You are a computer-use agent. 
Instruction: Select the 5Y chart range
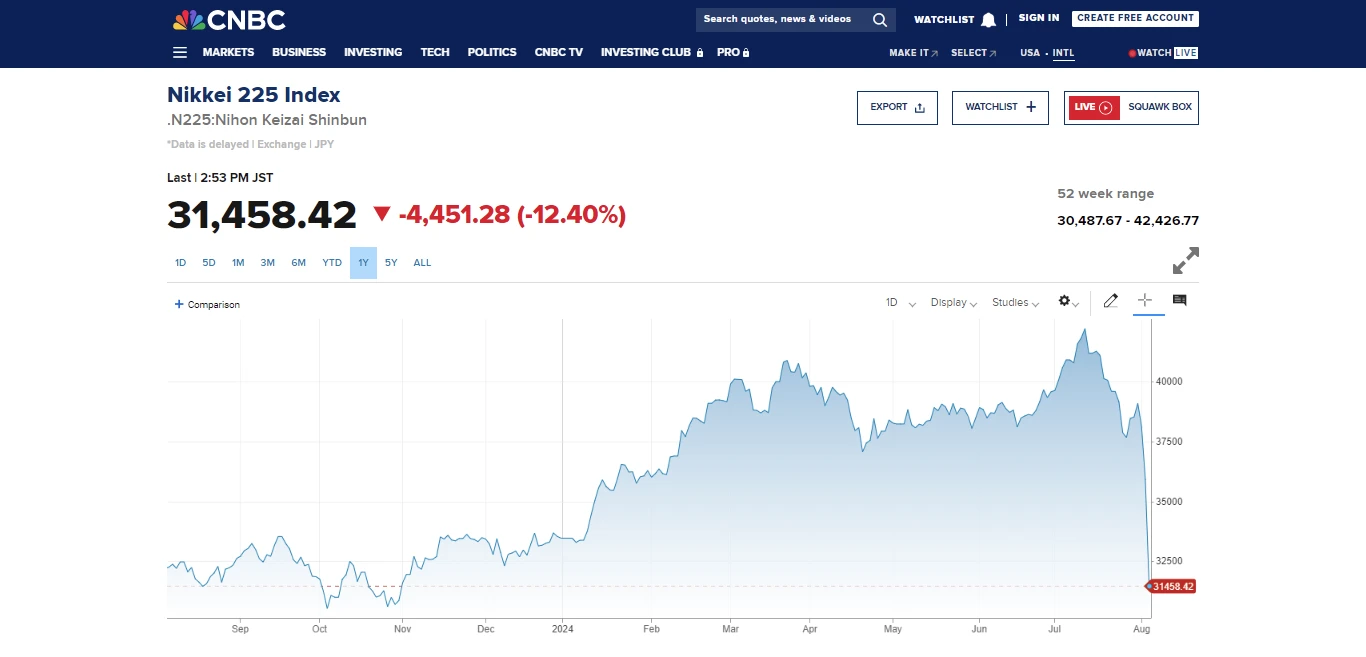(391, 263)
